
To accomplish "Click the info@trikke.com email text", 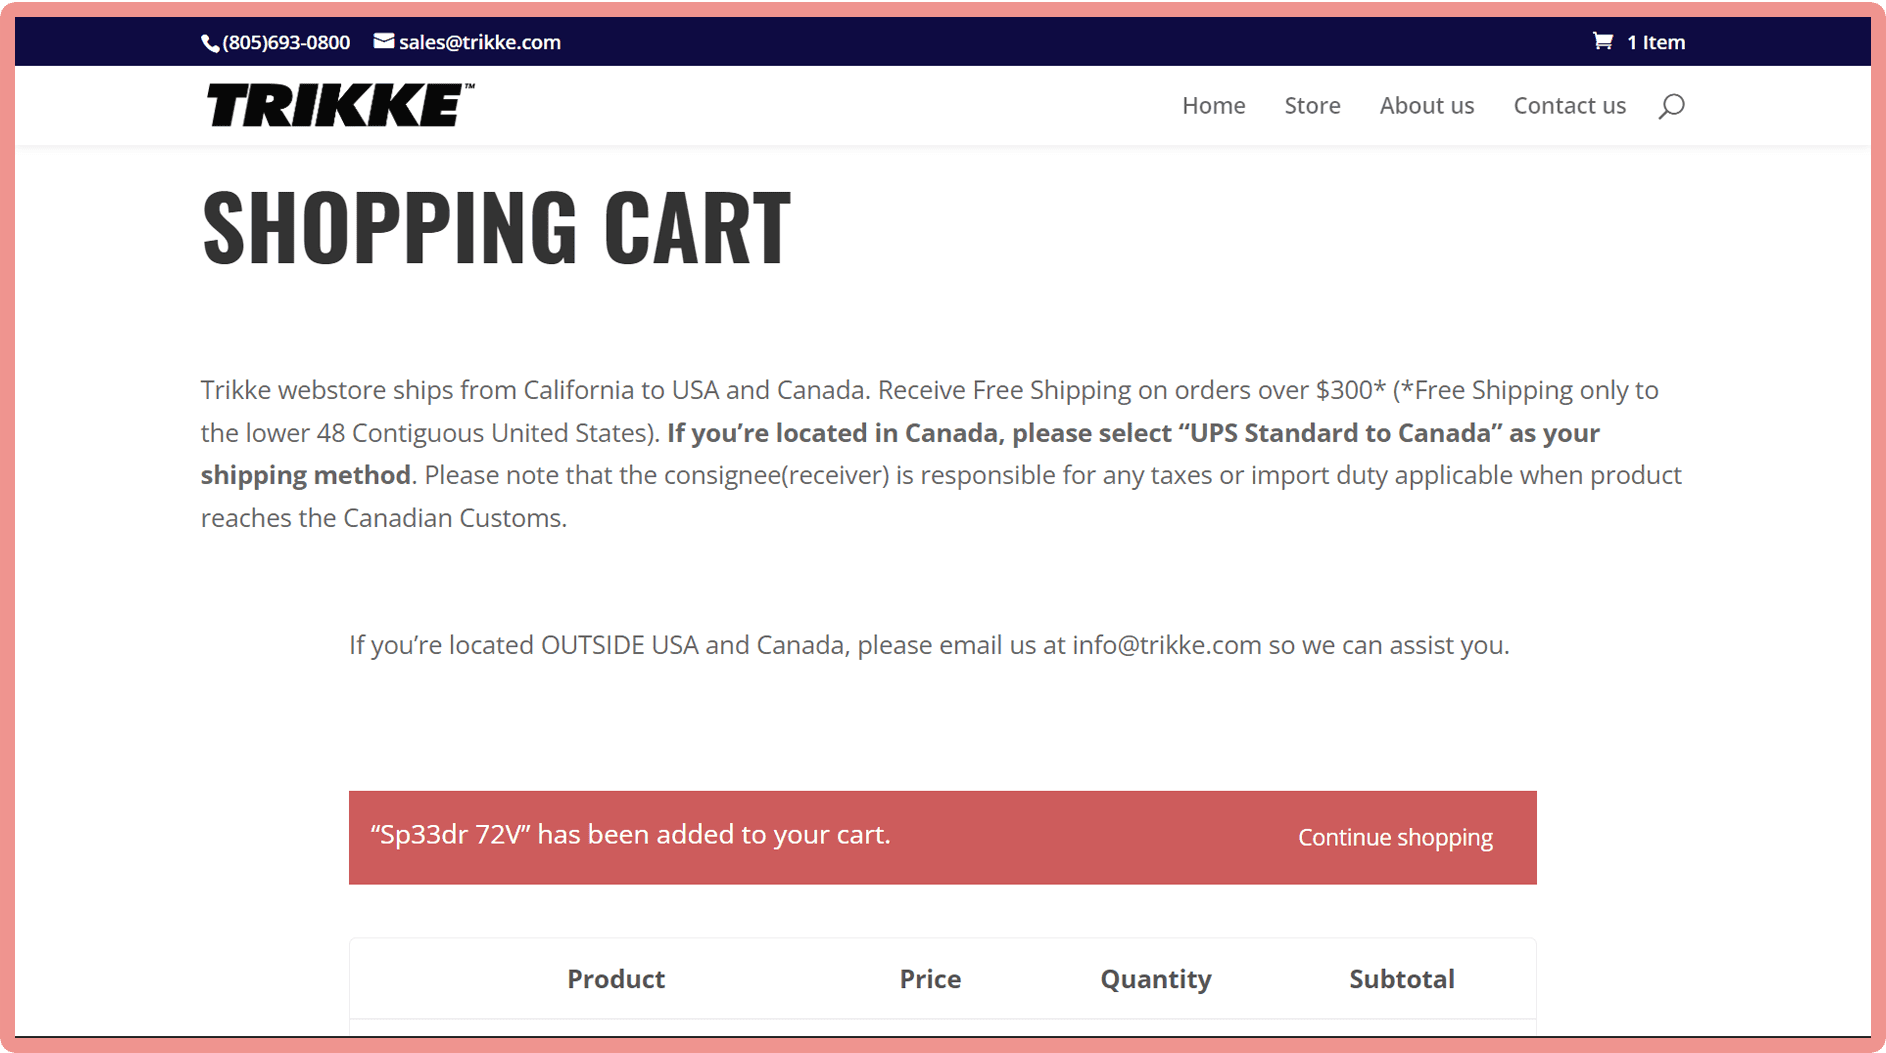I will click(x=1166, y=646).
